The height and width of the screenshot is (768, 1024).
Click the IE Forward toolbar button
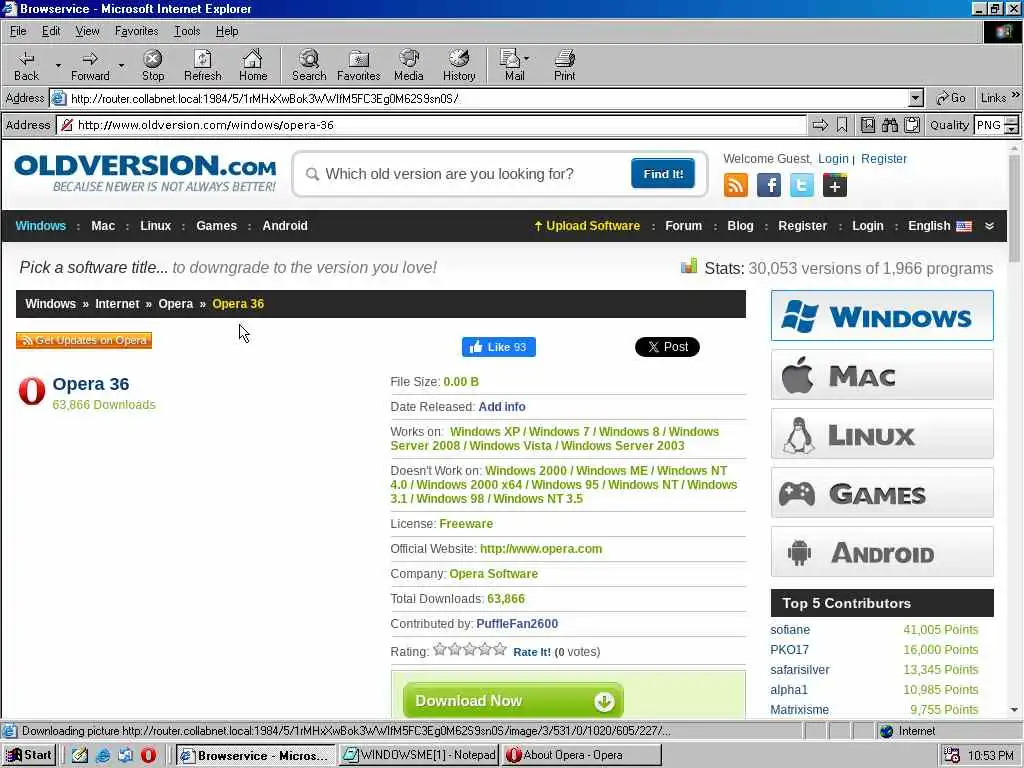pyautogui.click(x=90, y=65)
